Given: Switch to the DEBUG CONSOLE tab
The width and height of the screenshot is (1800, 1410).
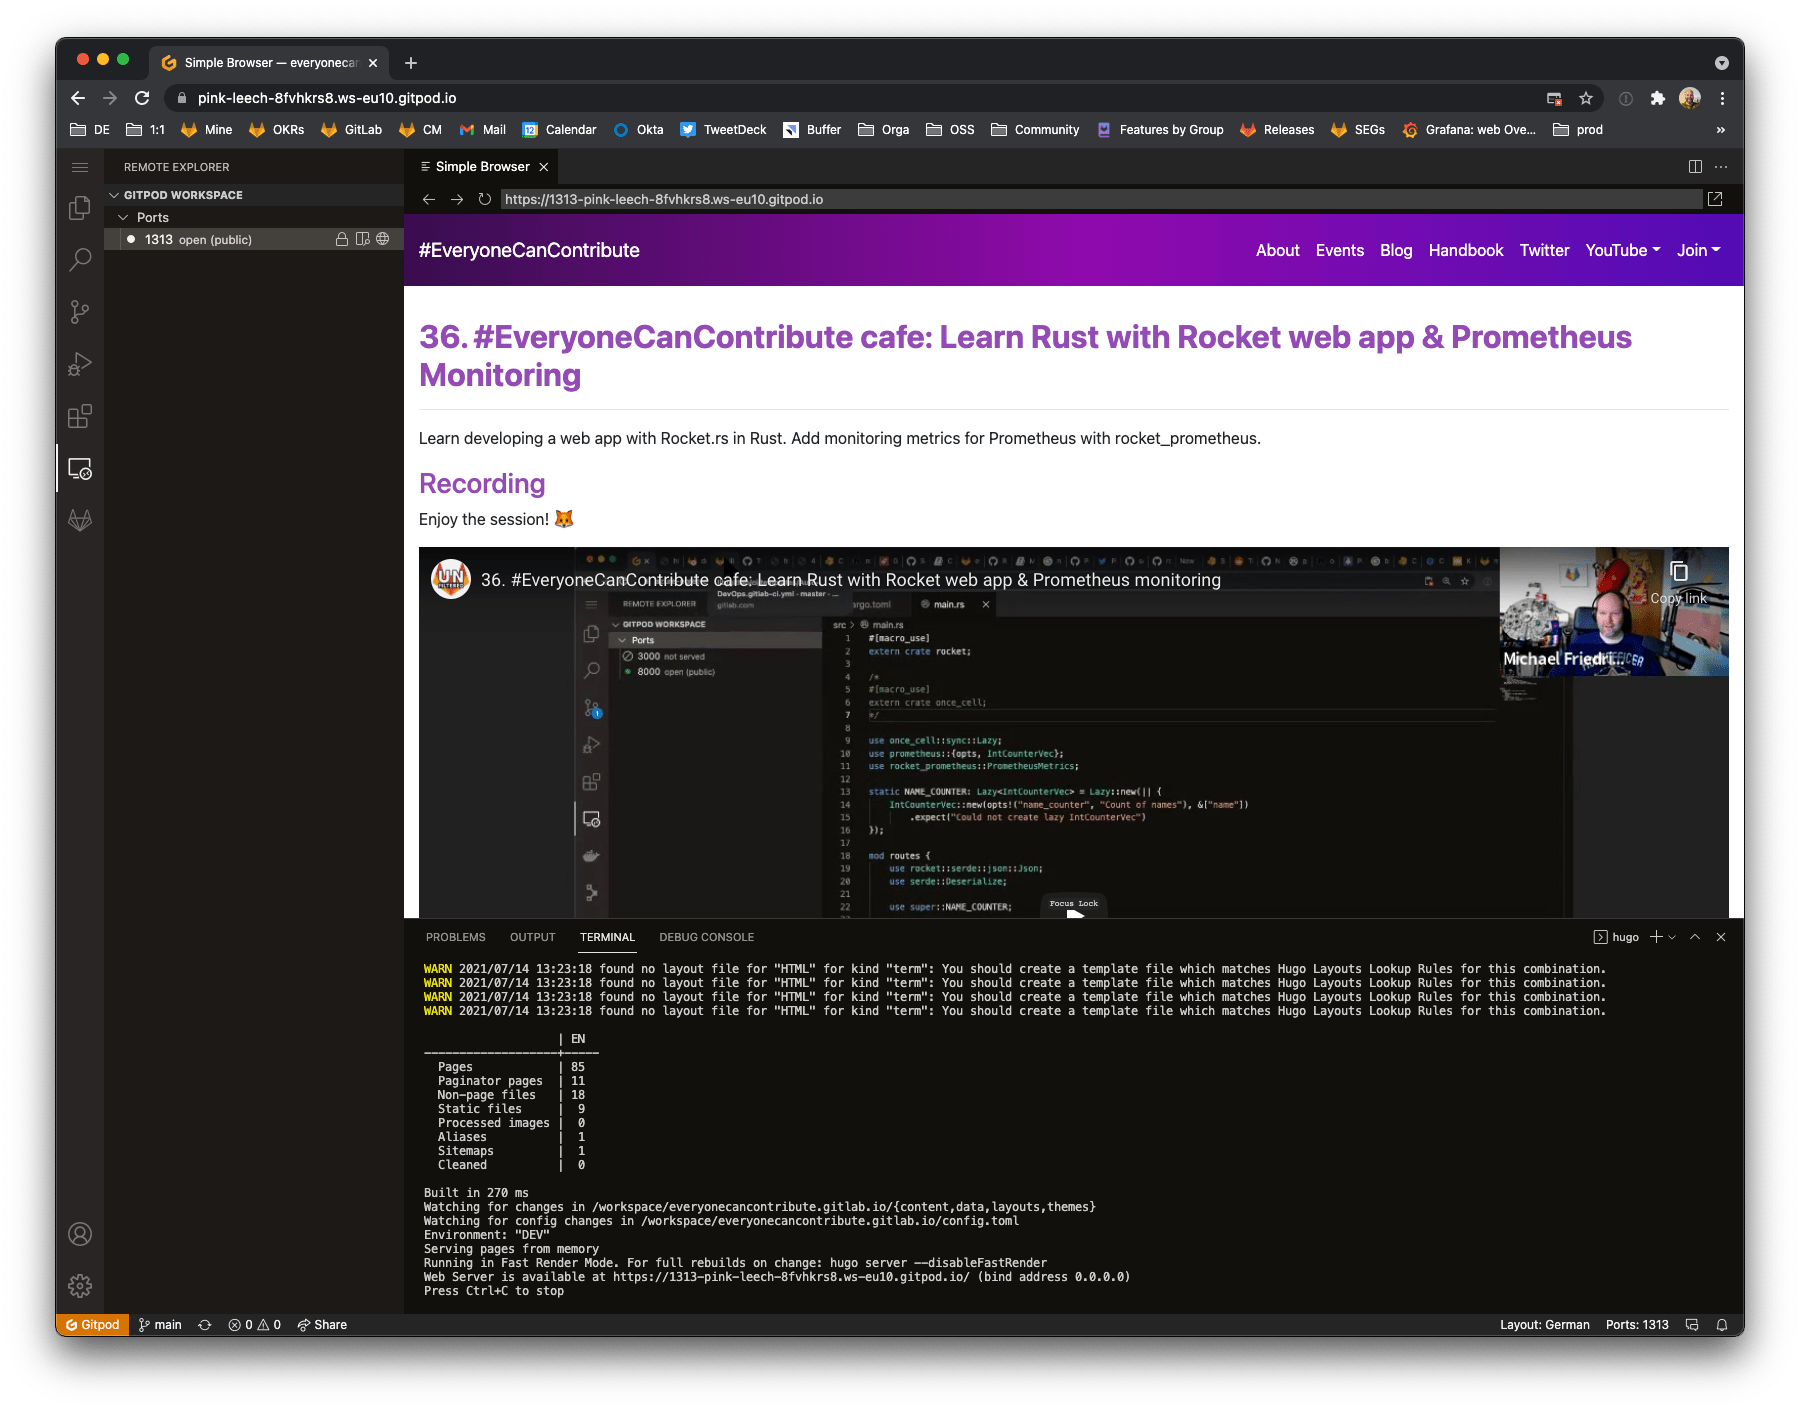Looking at the screenshot, I should click(706, 937).
